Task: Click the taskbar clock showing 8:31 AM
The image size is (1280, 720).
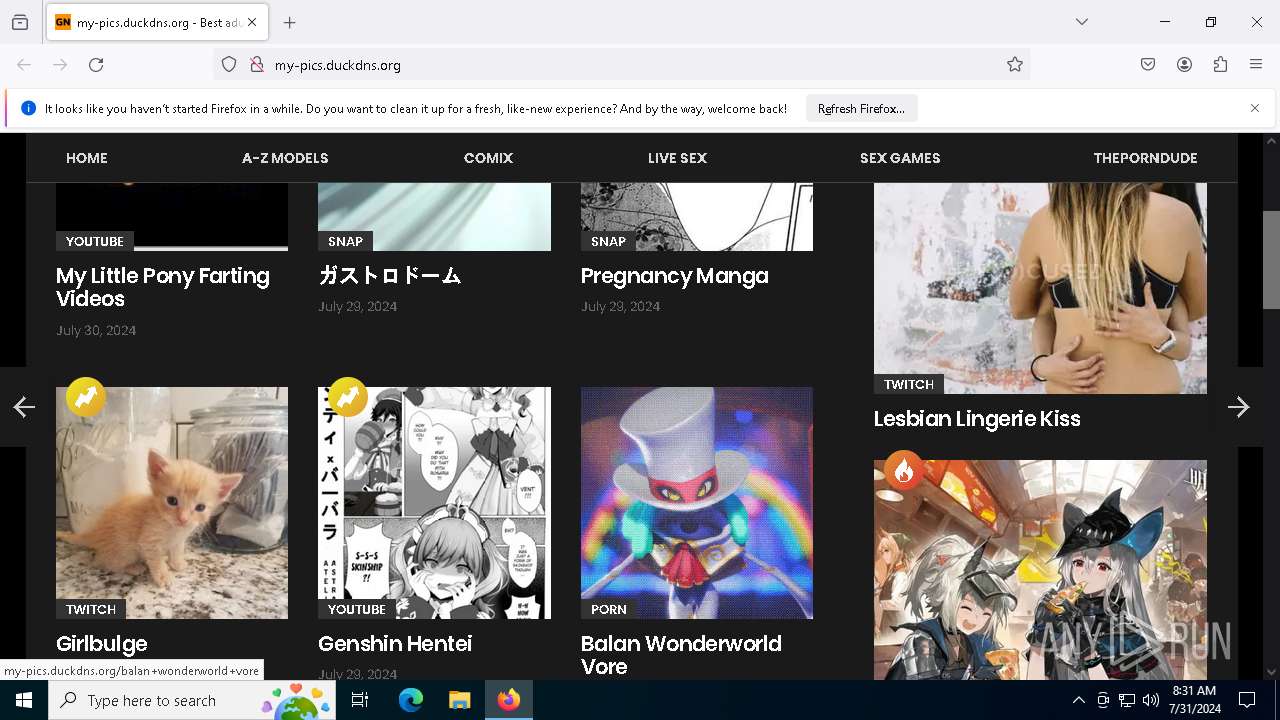Action: pyautogui.click(x=1194, y=700)
